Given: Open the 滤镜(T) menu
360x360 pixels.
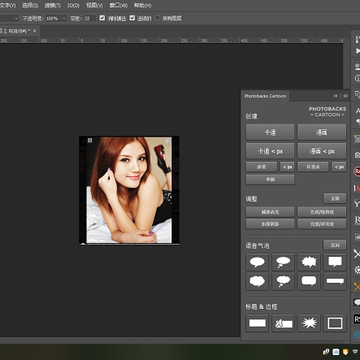Looking at the screenshot, I should pos(53,5).
